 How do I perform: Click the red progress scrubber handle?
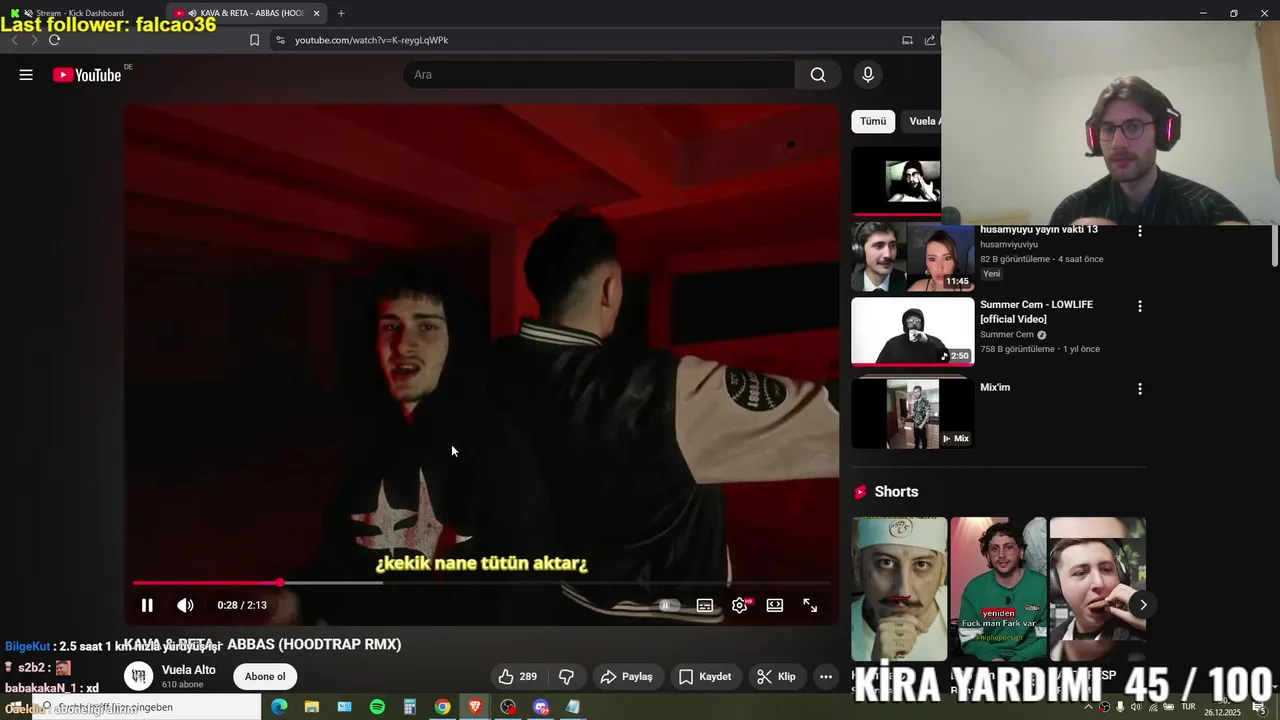tap(280, 583)
